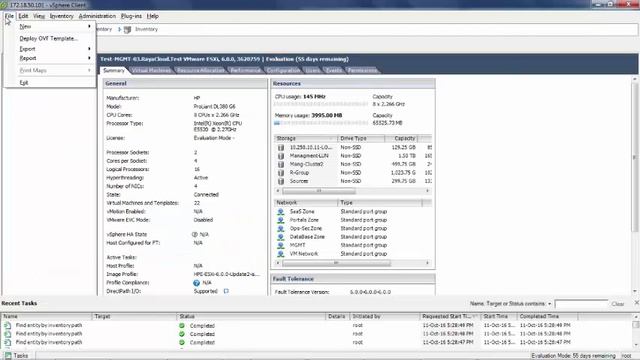The image size is (640, 360).
Task: Sort the Network name column header
Action: [x=306, y=202]
